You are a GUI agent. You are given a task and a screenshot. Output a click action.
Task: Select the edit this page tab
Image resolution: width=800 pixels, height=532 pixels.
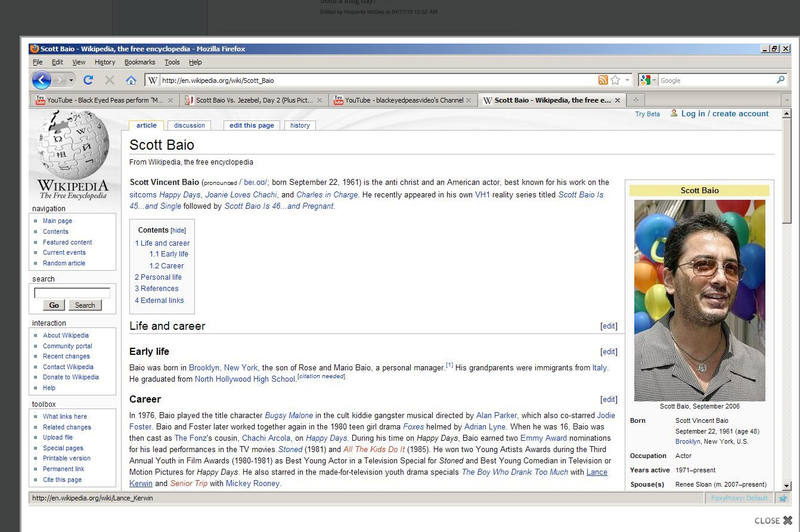pos(252,125)
